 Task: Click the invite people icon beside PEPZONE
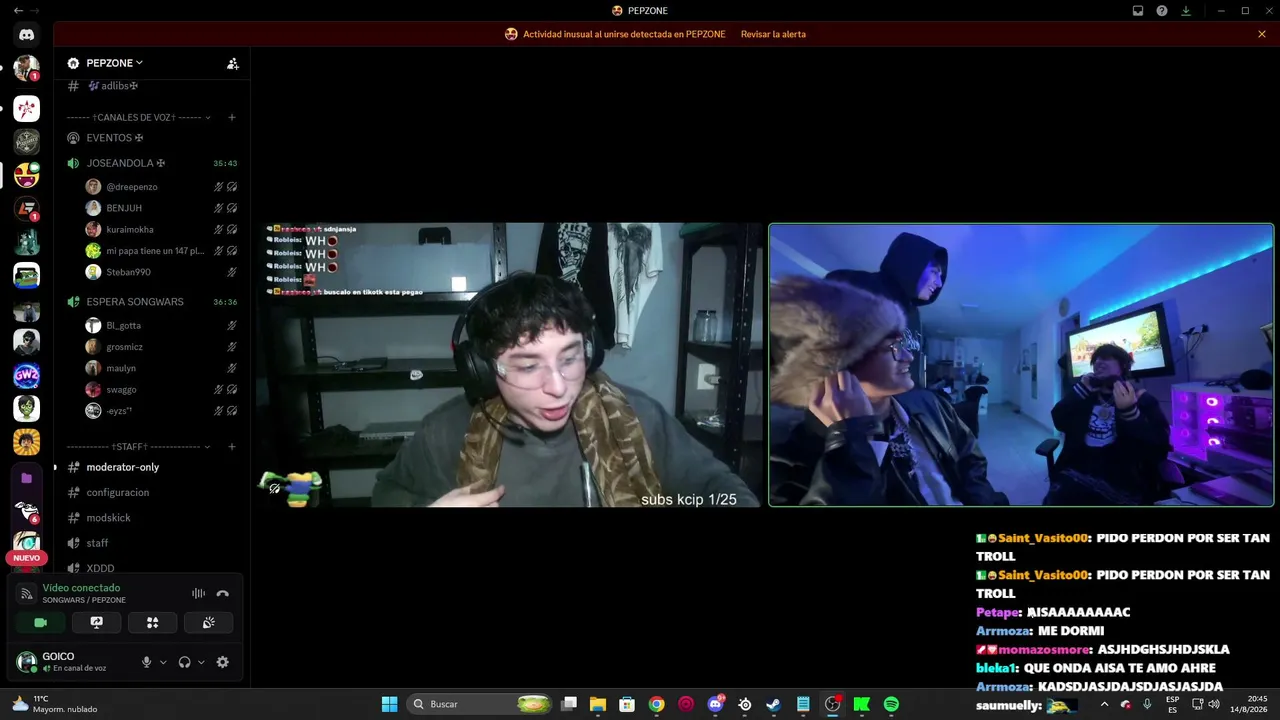pyautogui.click(x=233, y=63)
